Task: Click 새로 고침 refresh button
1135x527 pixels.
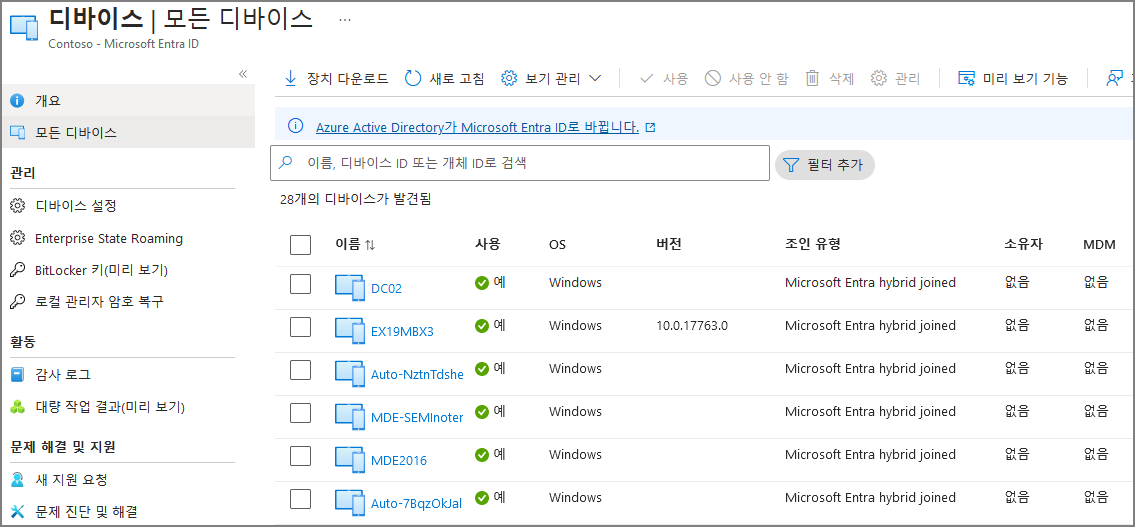Action: coord(444,79)
